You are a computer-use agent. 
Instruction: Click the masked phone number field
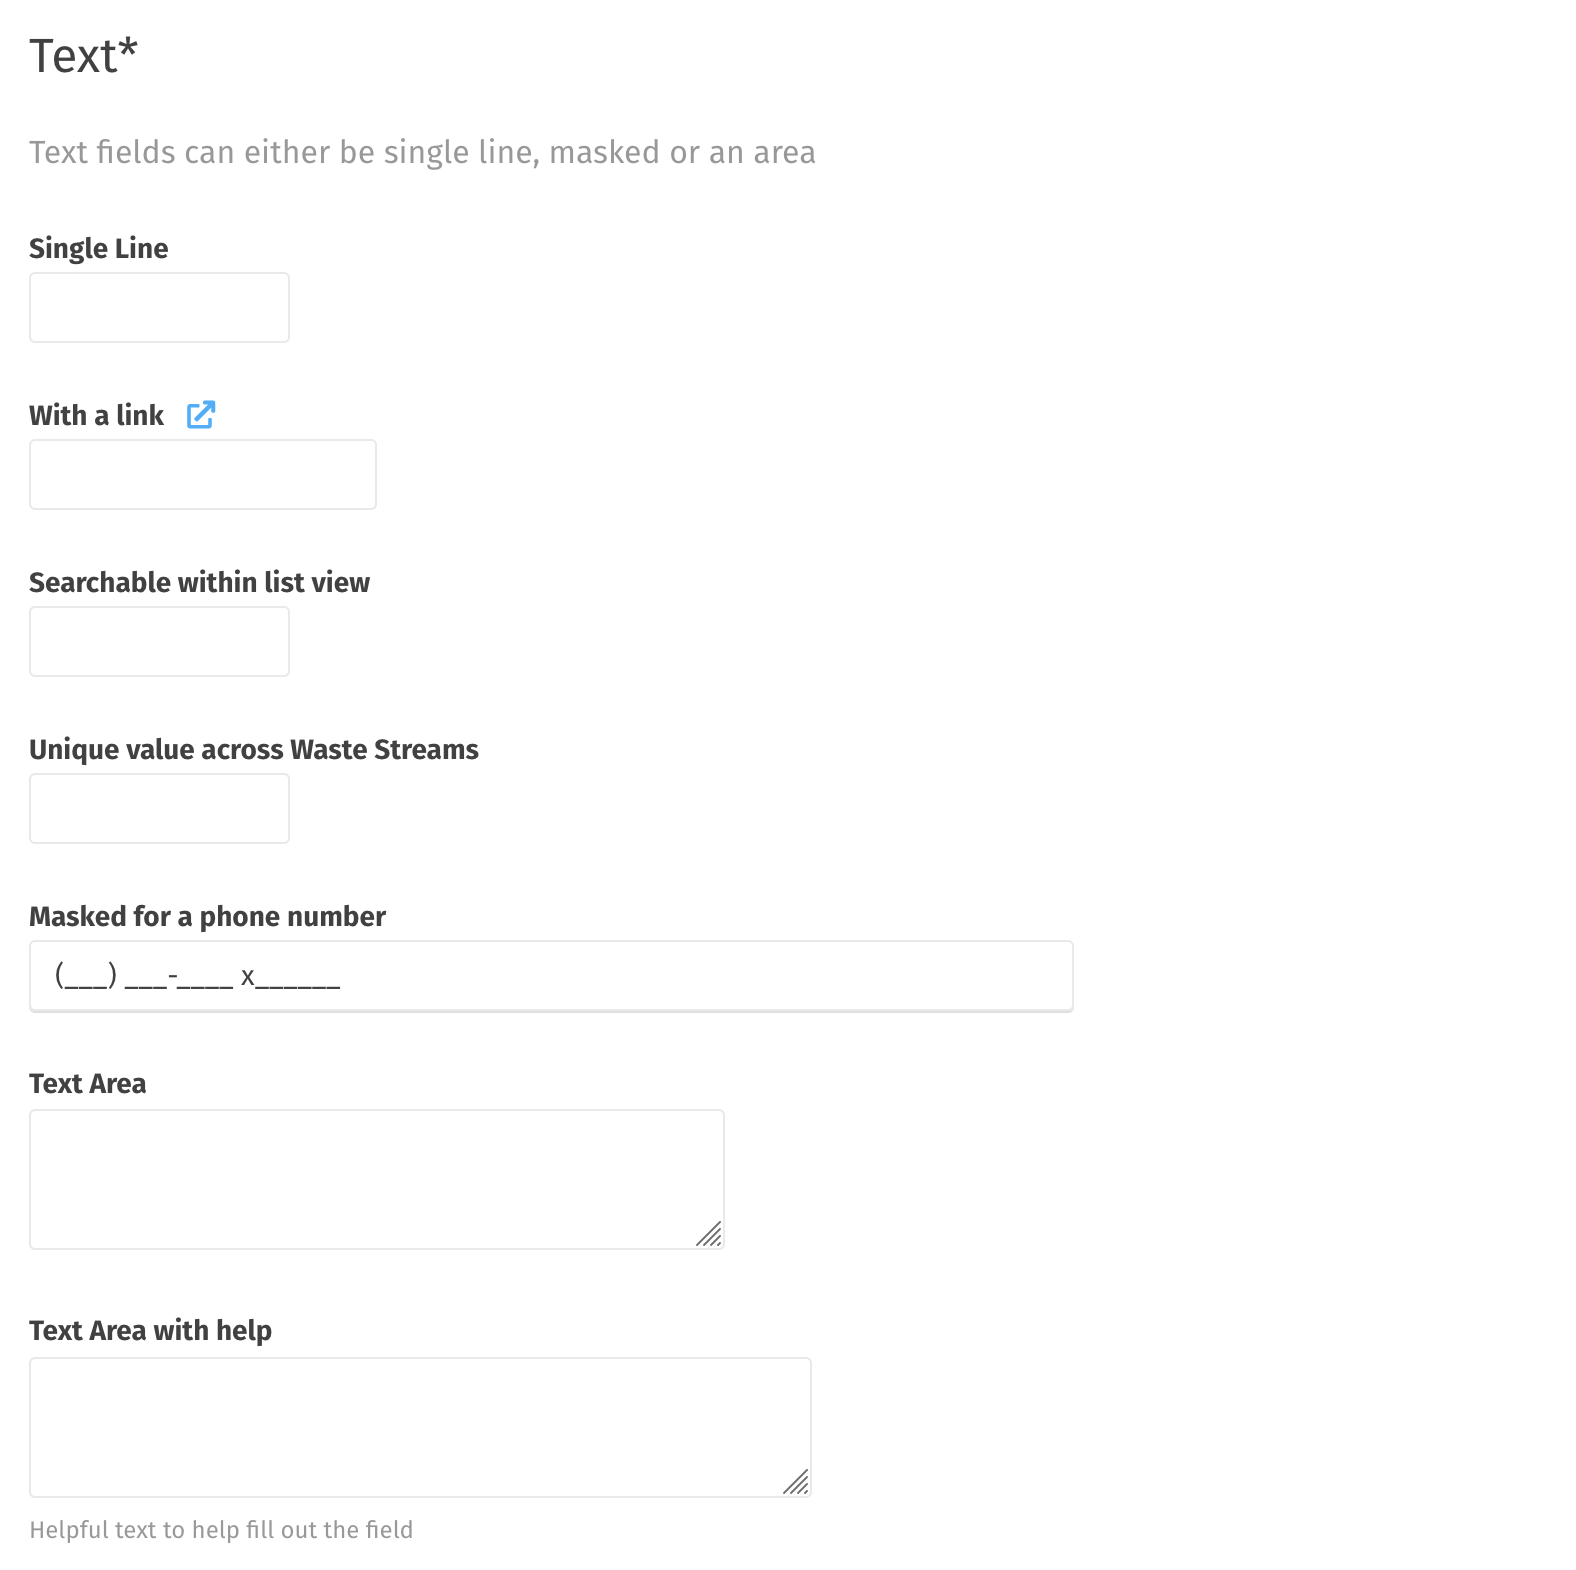(551, 976)
